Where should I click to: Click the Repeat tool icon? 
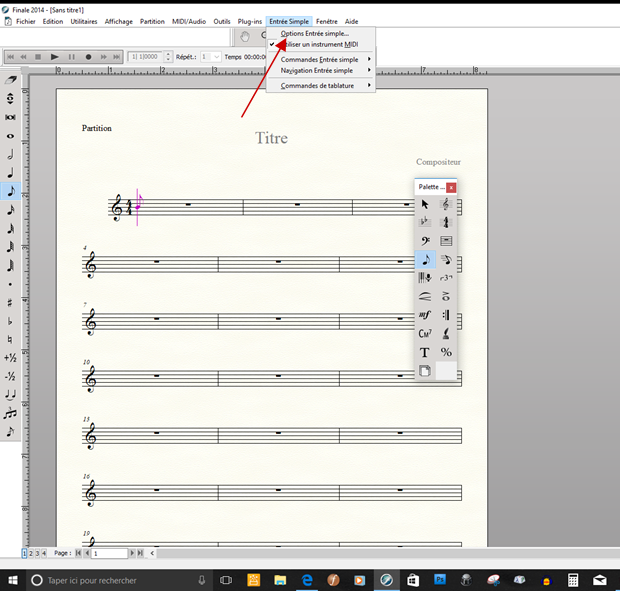point(446,315)
